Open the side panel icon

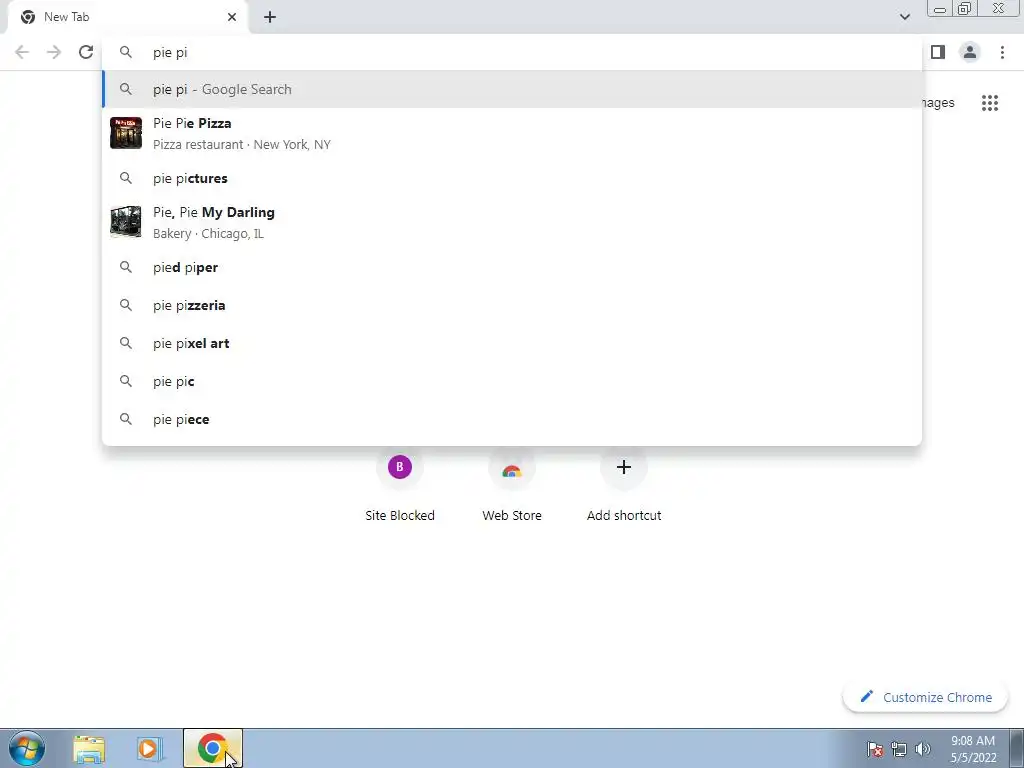point(938,52)
